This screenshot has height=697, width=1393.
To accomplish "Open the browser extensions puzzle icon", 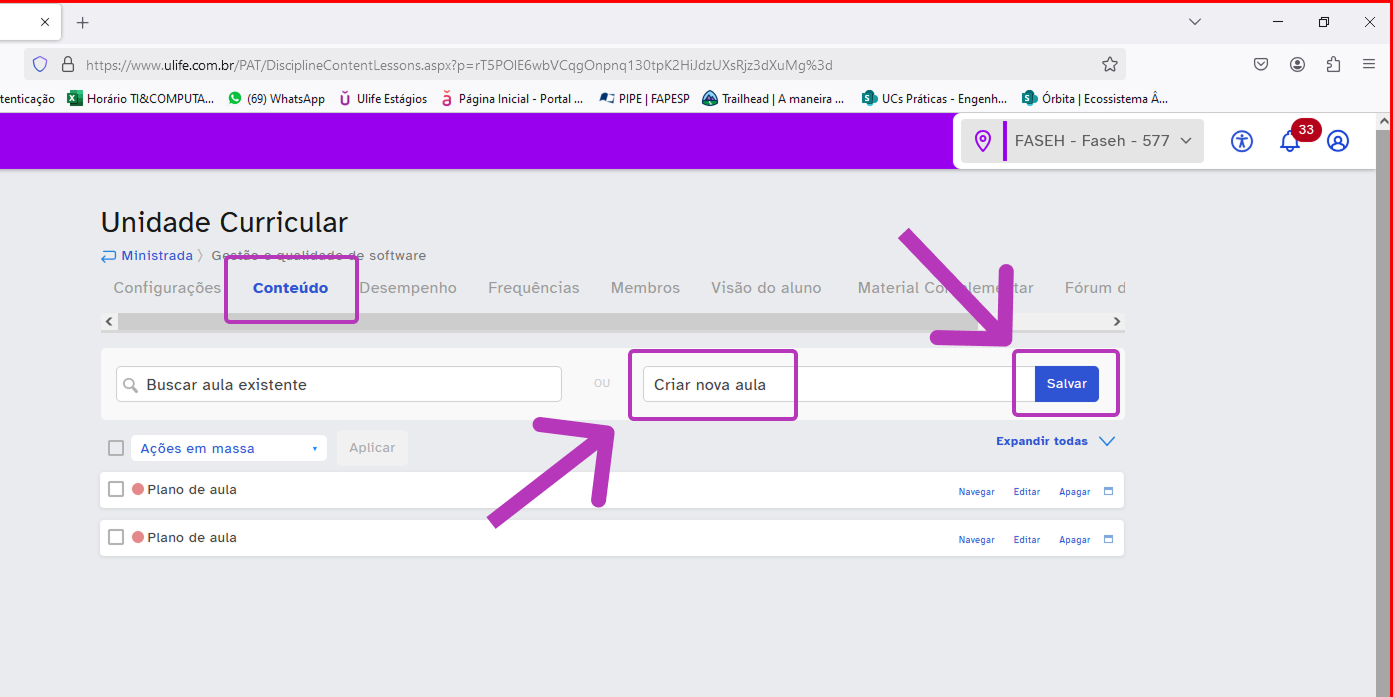I will [x=1333, y=65].
